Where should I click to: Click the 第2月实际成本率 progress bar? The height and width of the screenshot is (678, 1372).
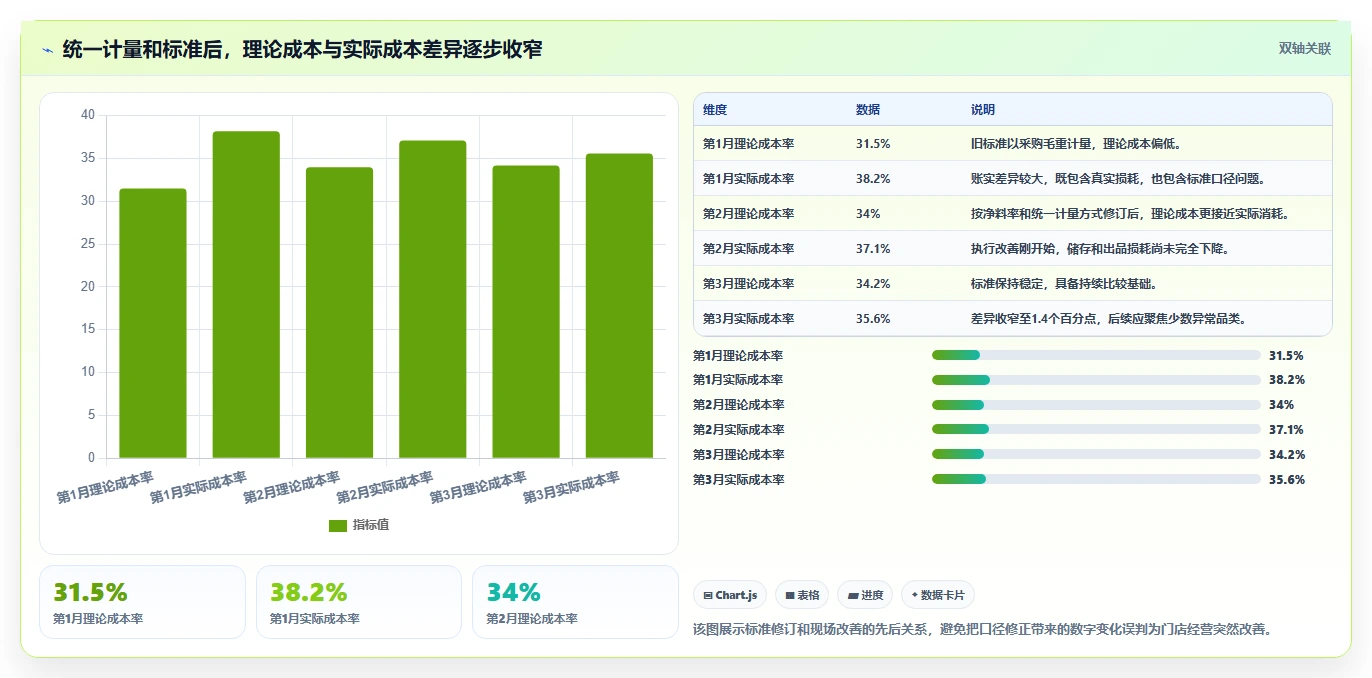point(1096,430)
